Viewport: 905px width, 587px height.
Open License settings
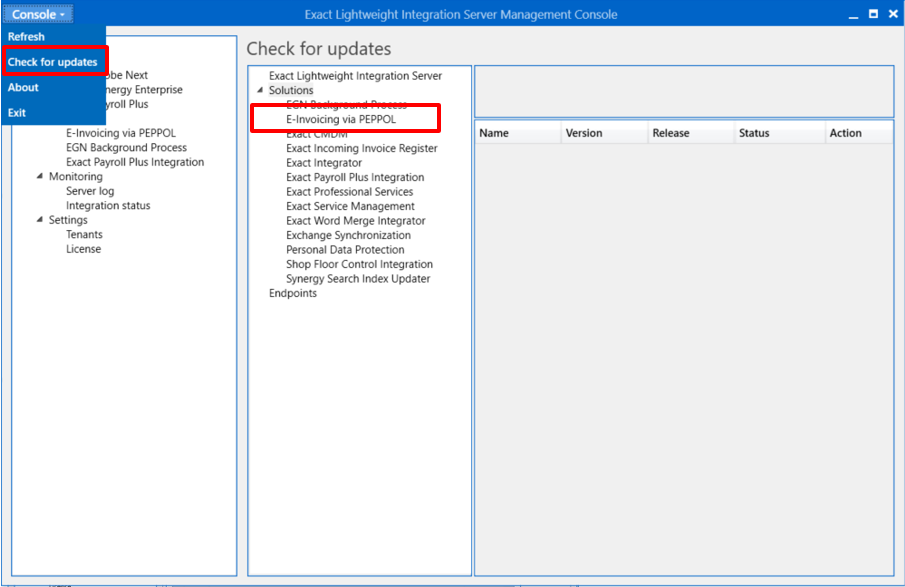click(x=83, y=249)
